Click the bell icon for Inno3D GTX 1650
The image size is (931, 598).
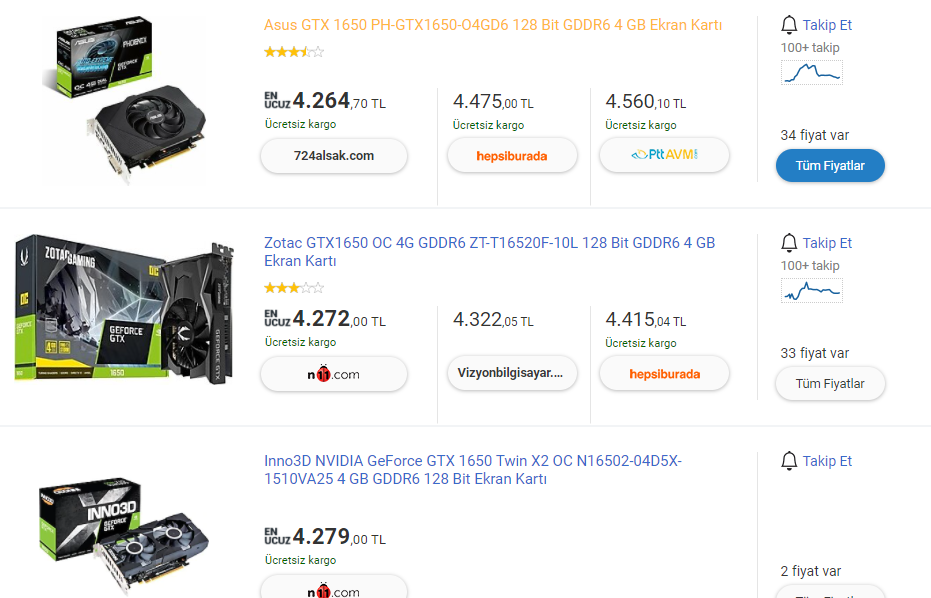coord(789,461)
